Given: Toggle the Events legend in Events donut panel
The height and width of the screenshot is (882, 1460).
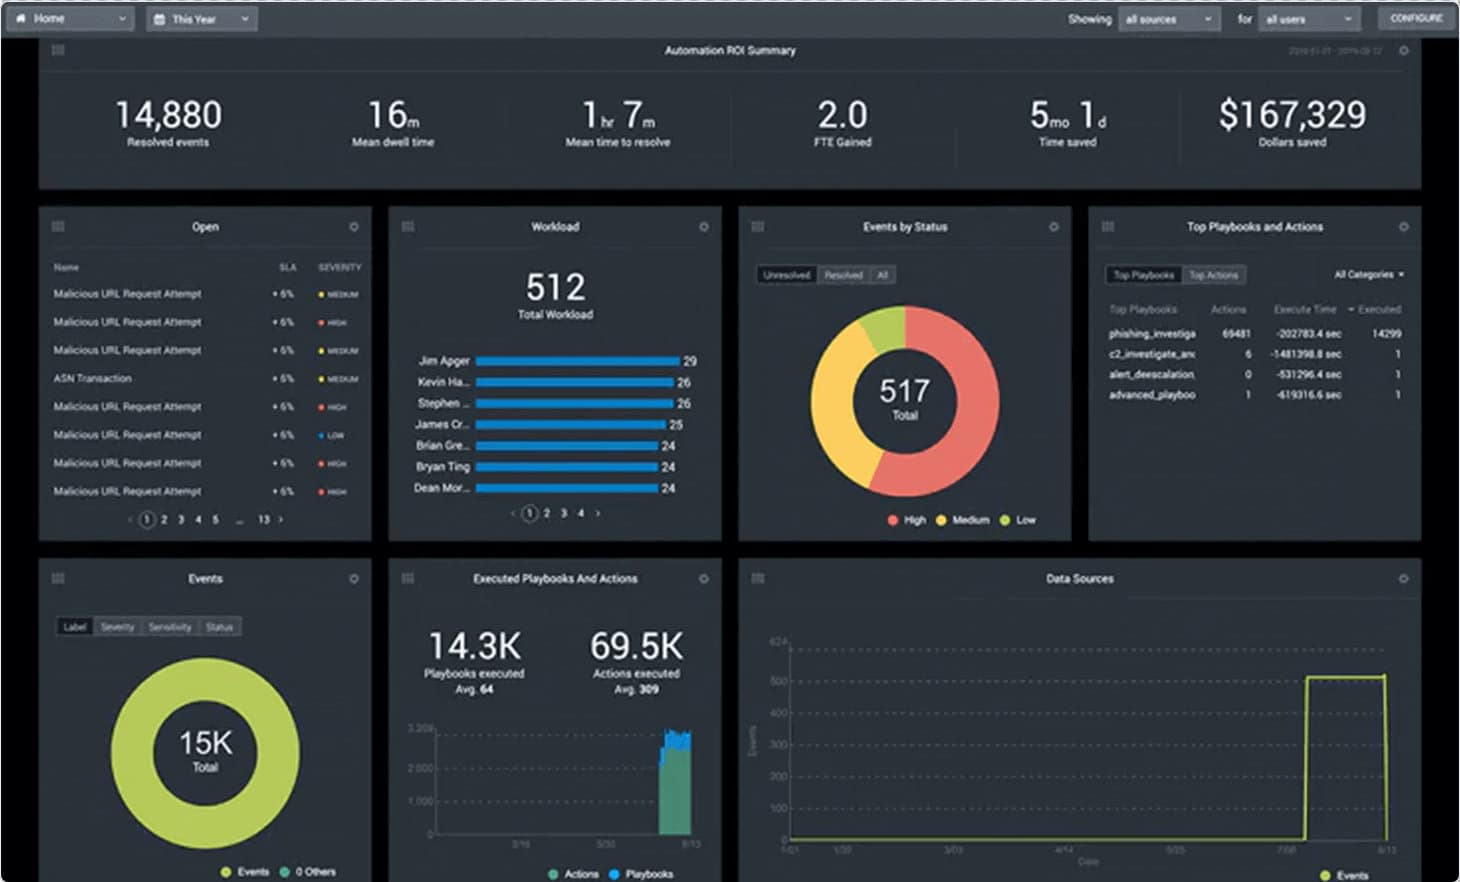Looking at the screenshot, I should (245, 872).
